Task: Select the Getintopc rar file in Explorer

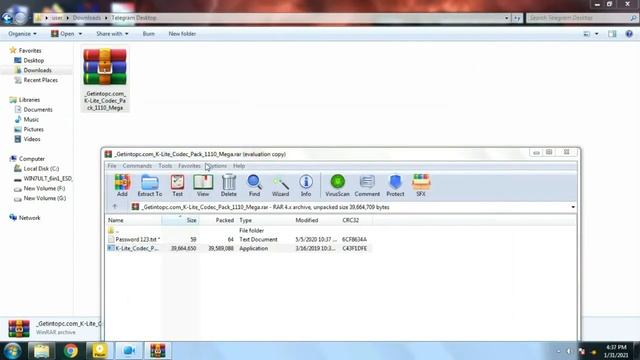Action: (105, 78)
